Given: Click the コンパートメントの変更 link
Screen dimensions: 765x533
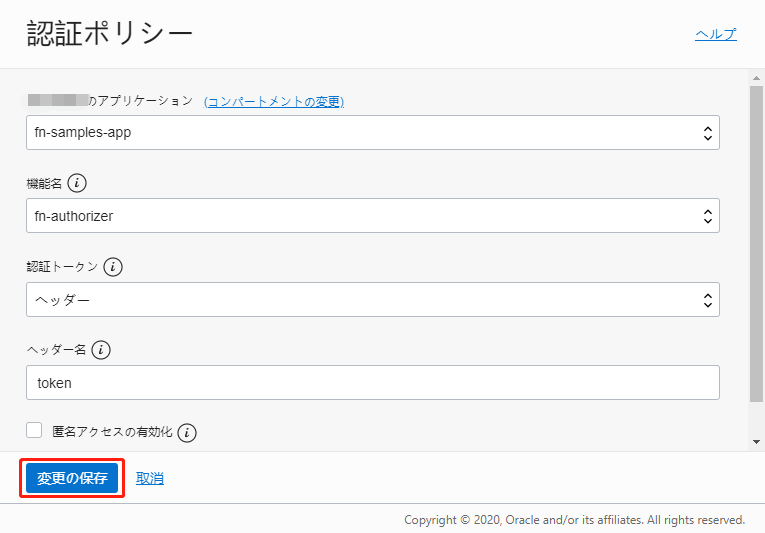Looking at the screenshot, I should 274,101.
